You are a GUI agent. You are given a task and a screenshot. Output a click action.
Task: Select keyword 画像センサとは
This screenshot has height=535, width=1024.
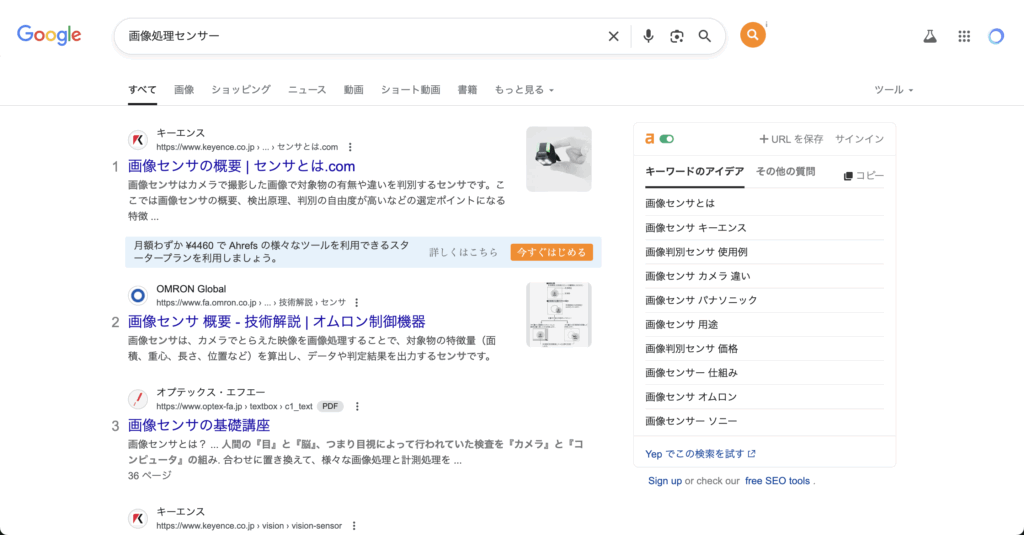tap(680, 203)
